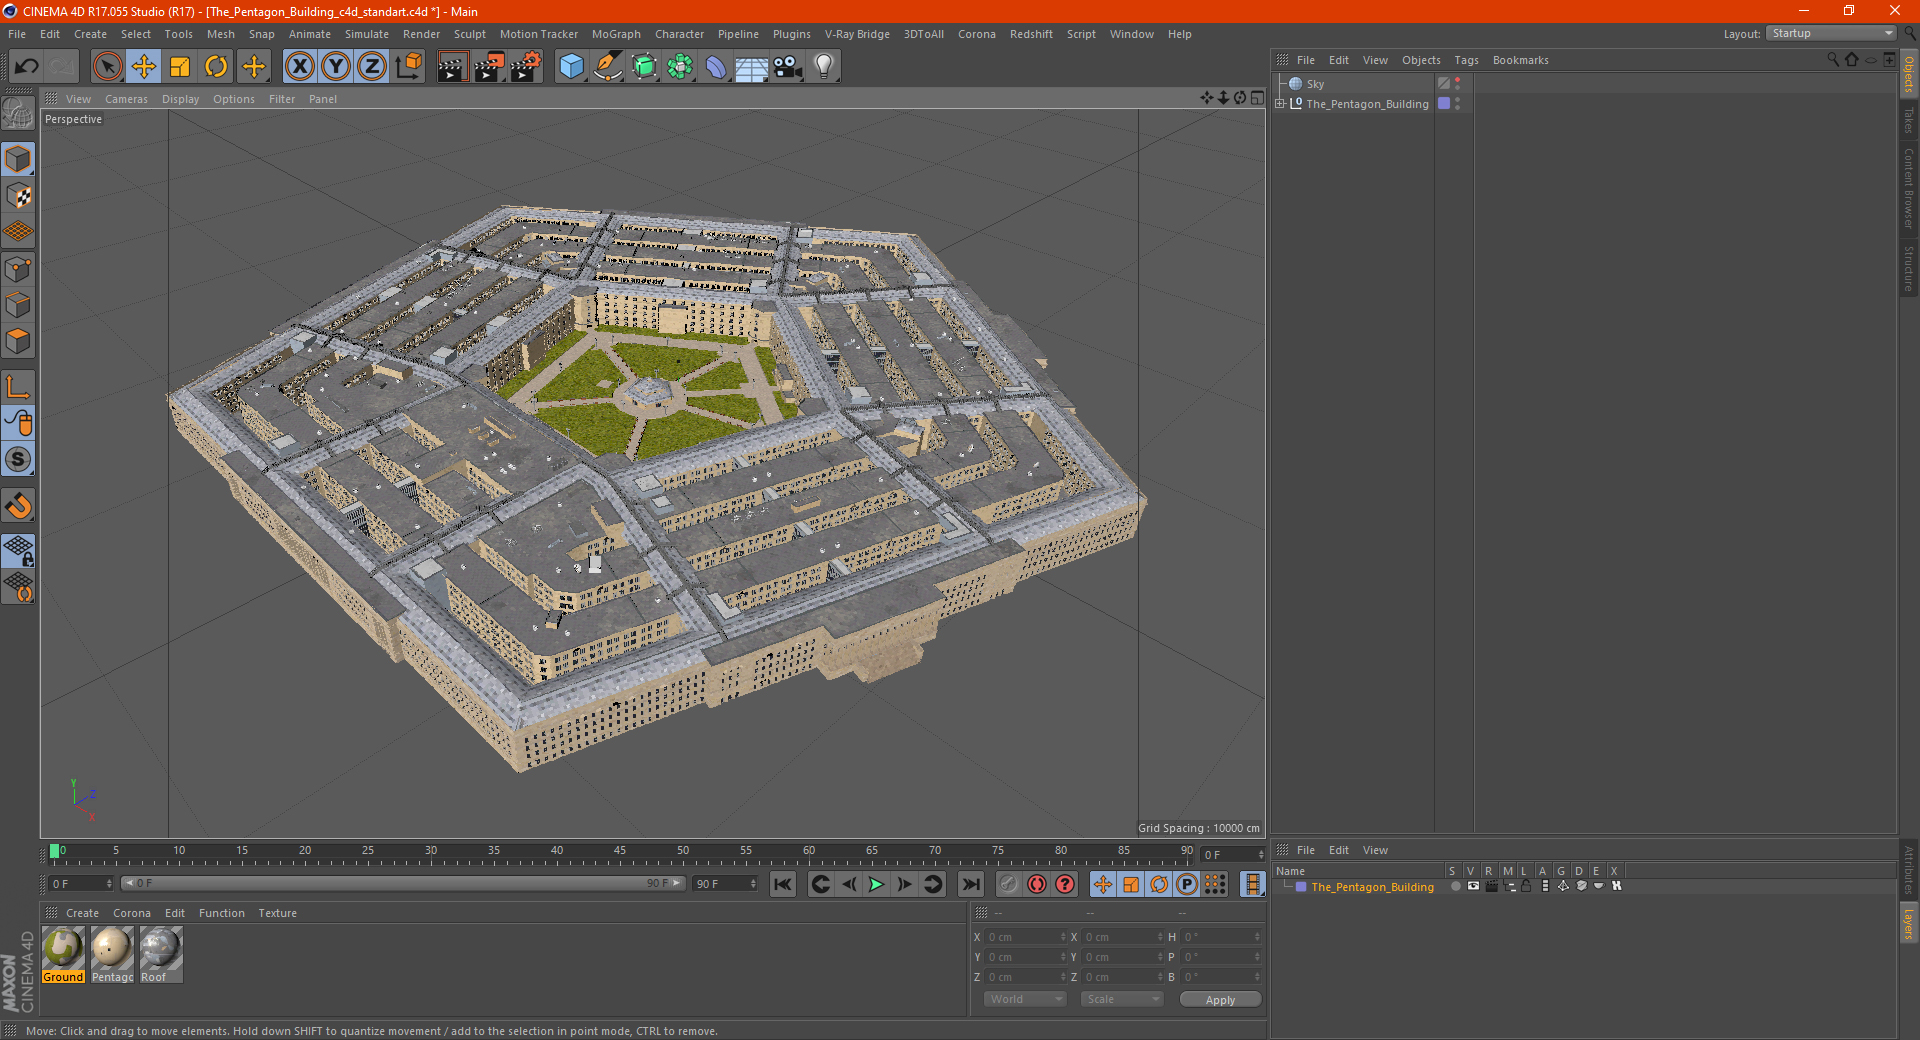Screen dimensions: 1920x1040
Task: Expand The_Pentagon_Building tree node
Action: pyautogui.click(x=1280, y=103)
